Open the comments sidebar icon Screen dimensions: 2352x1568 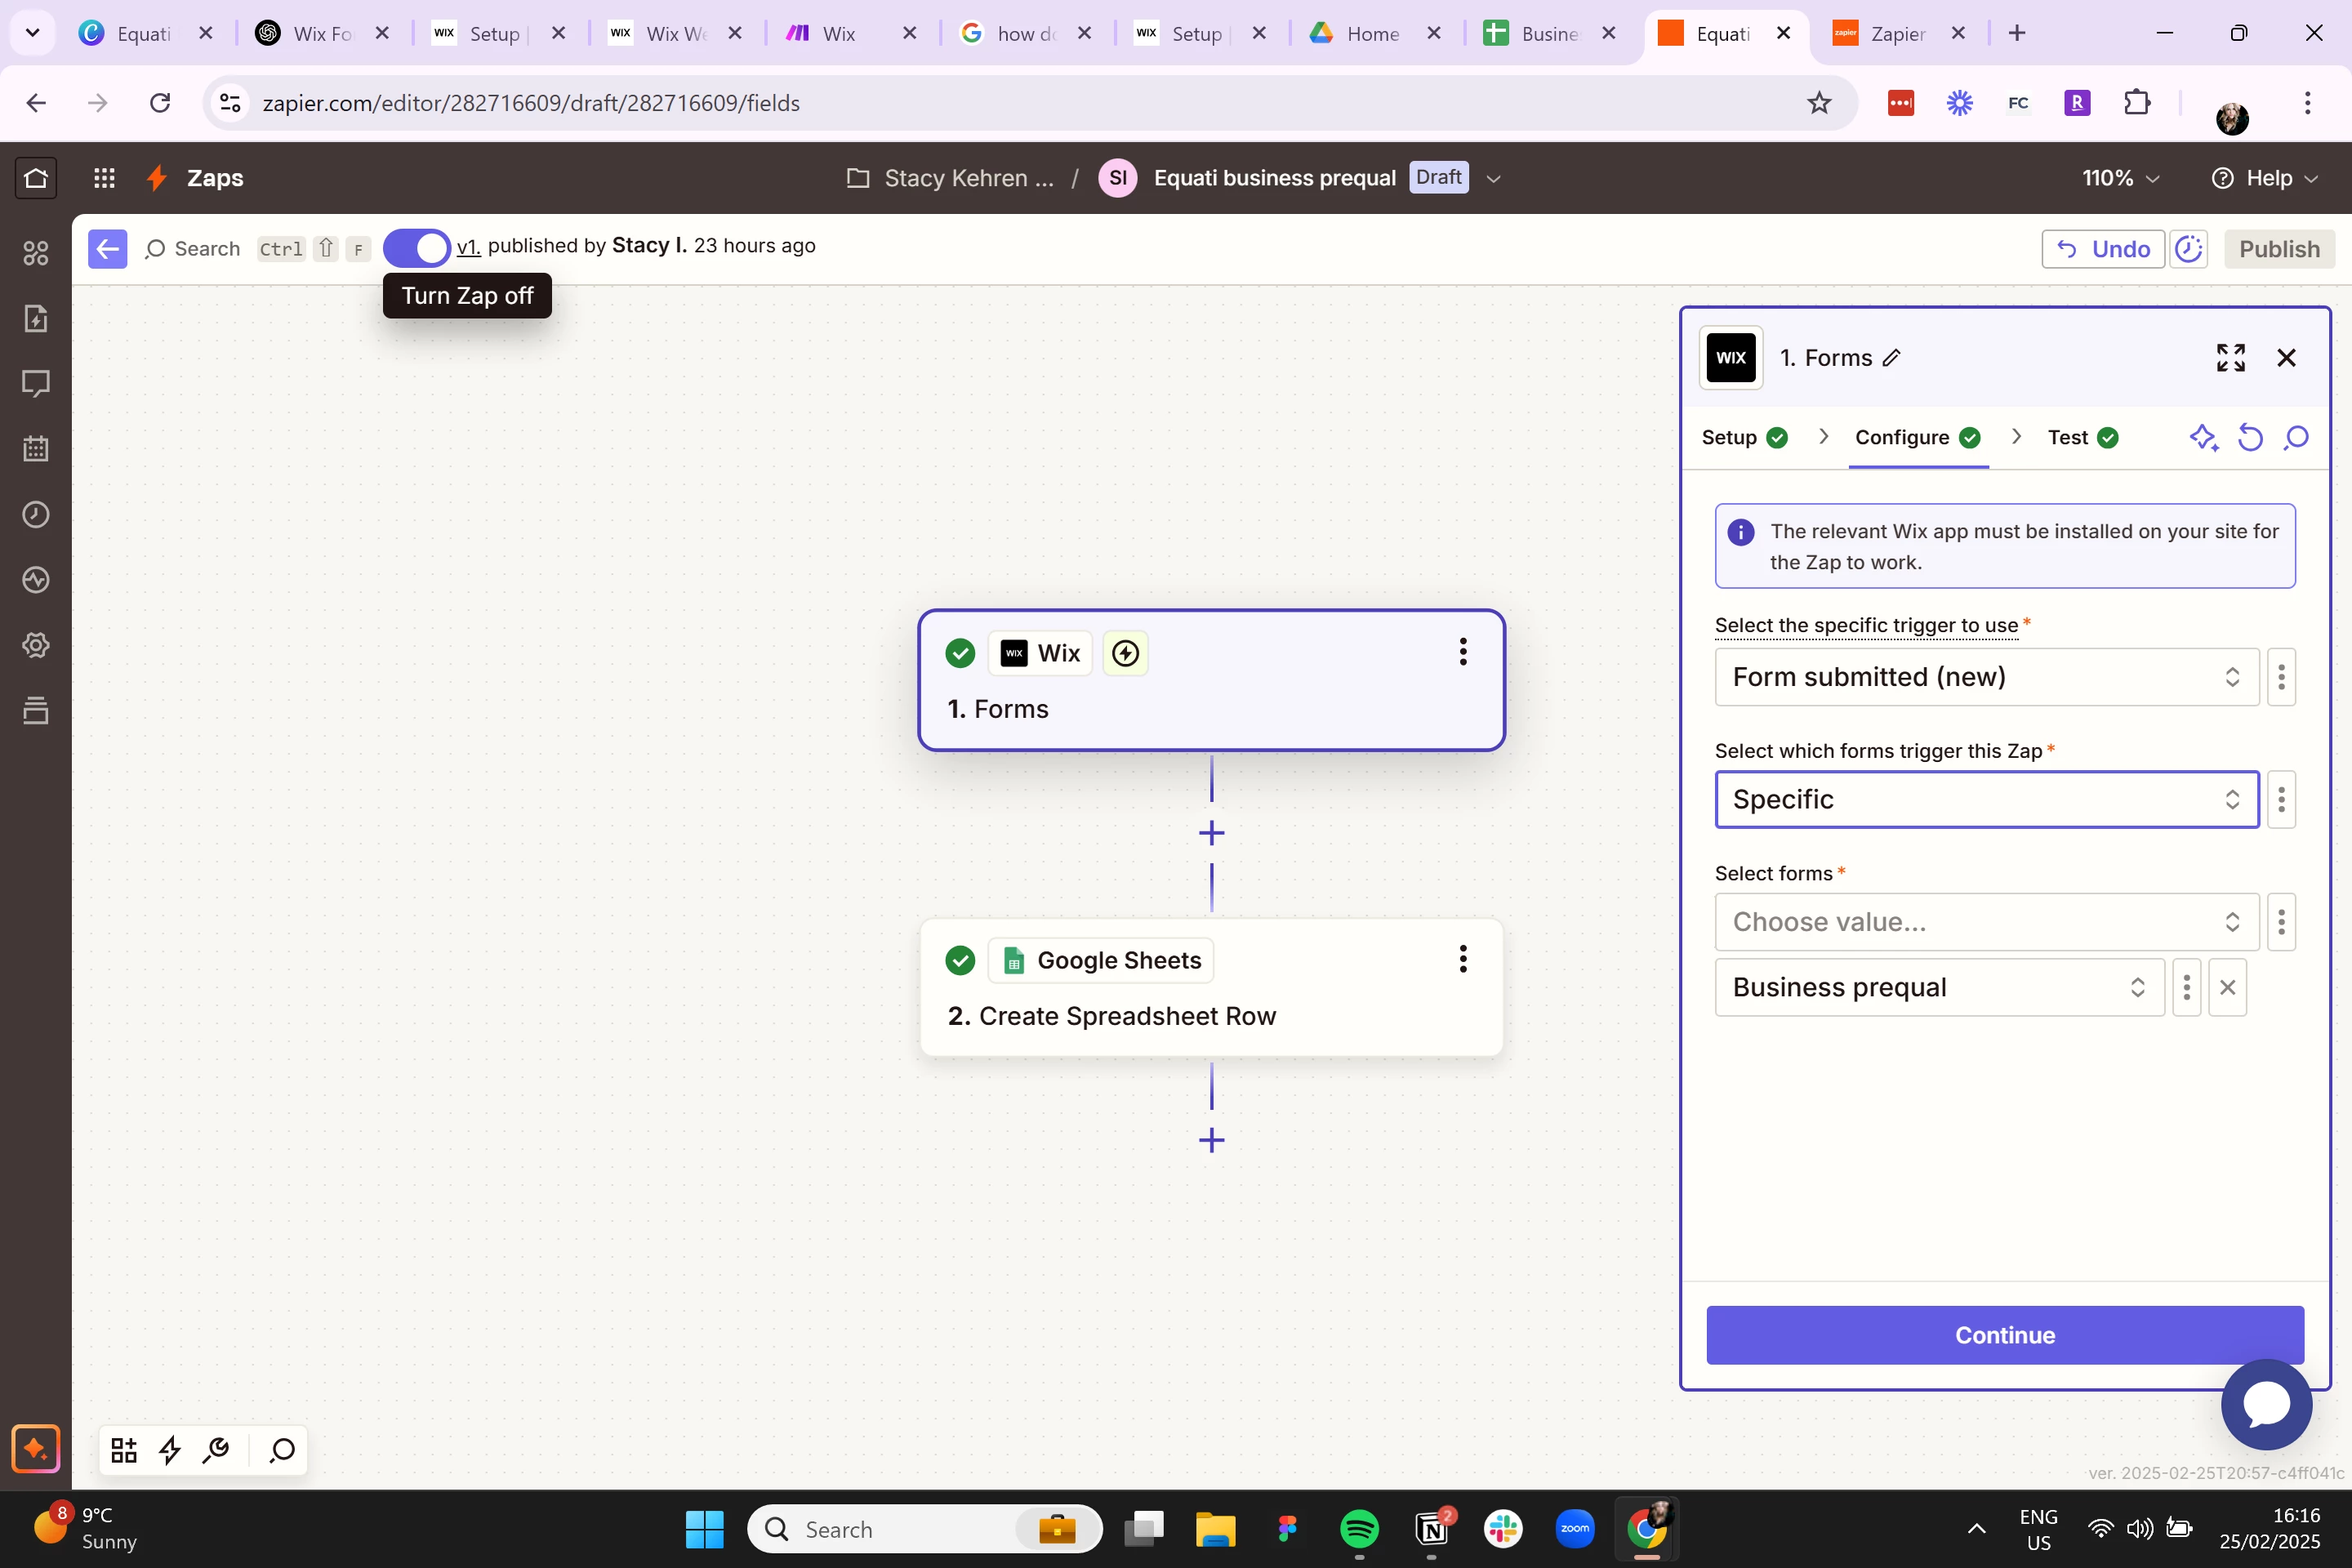coord(36,384)
